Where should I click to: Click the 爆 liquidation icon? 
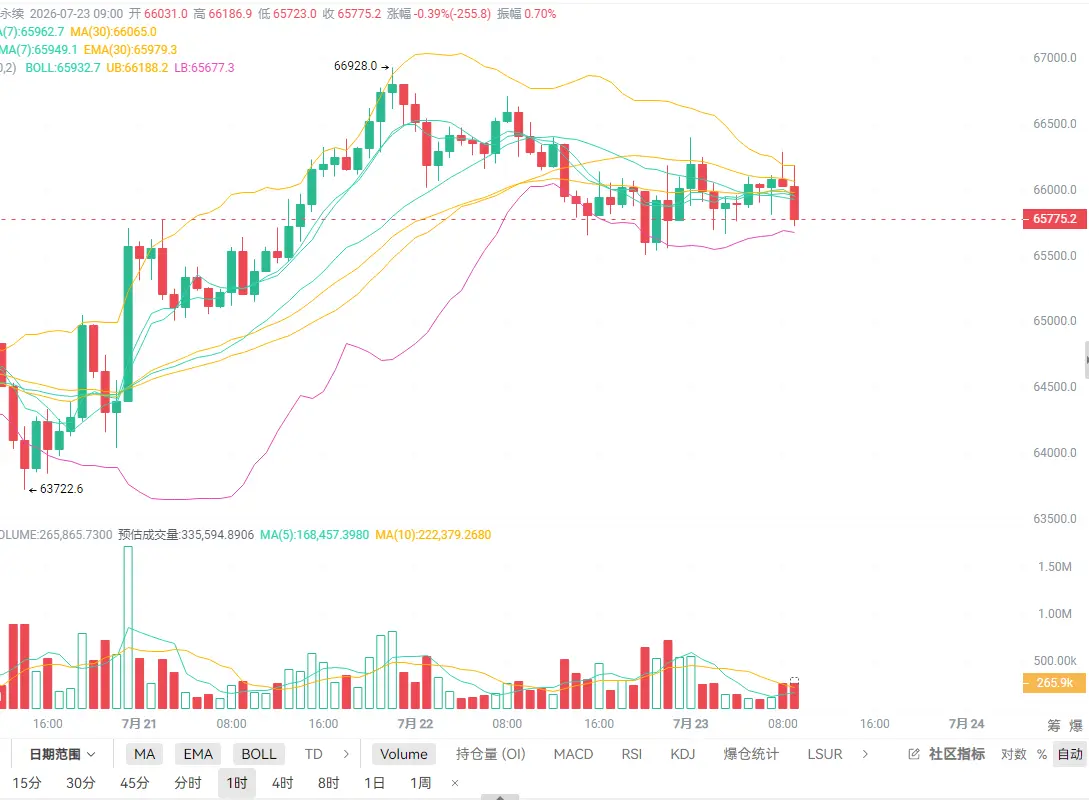point(1076,726)
